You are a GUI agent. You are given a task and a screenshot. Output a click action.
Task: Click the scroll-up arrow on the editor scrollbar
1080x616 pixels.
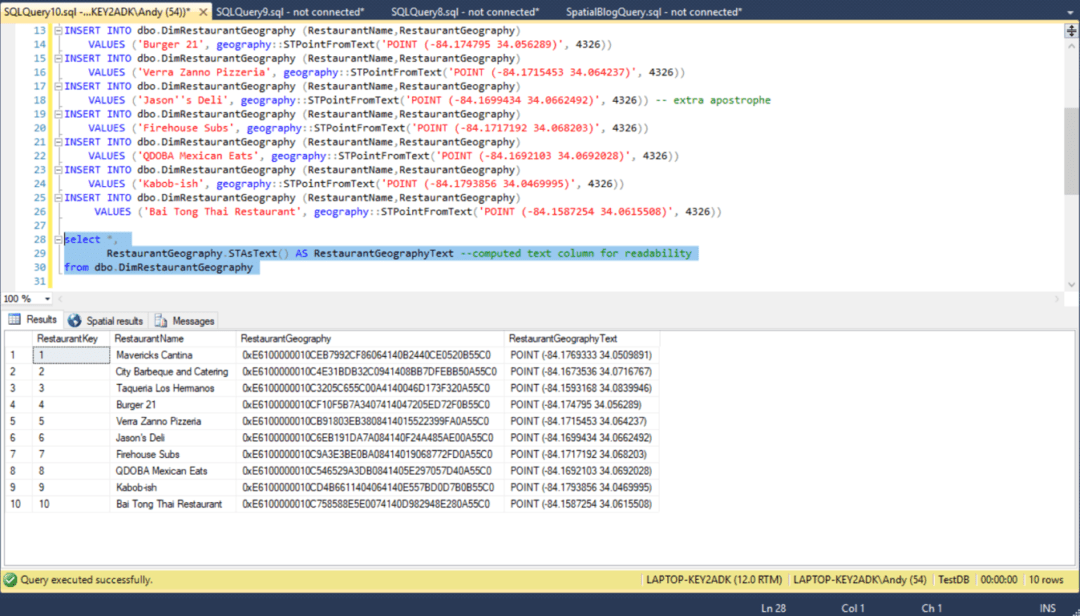tap(1071, 46)
